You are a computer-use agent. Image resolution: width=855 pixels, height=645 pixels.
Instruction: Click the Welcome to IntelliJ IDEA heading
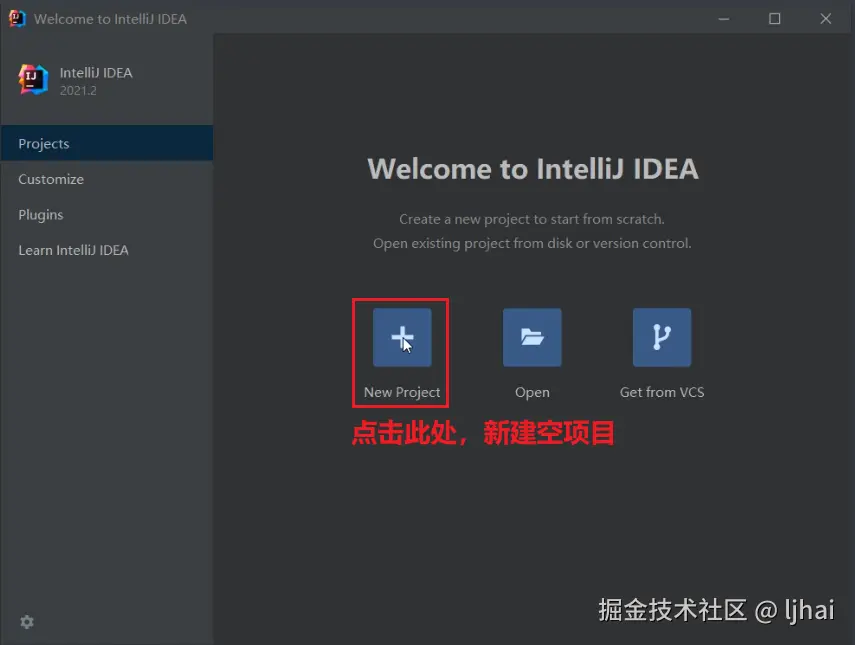(533, 168)
